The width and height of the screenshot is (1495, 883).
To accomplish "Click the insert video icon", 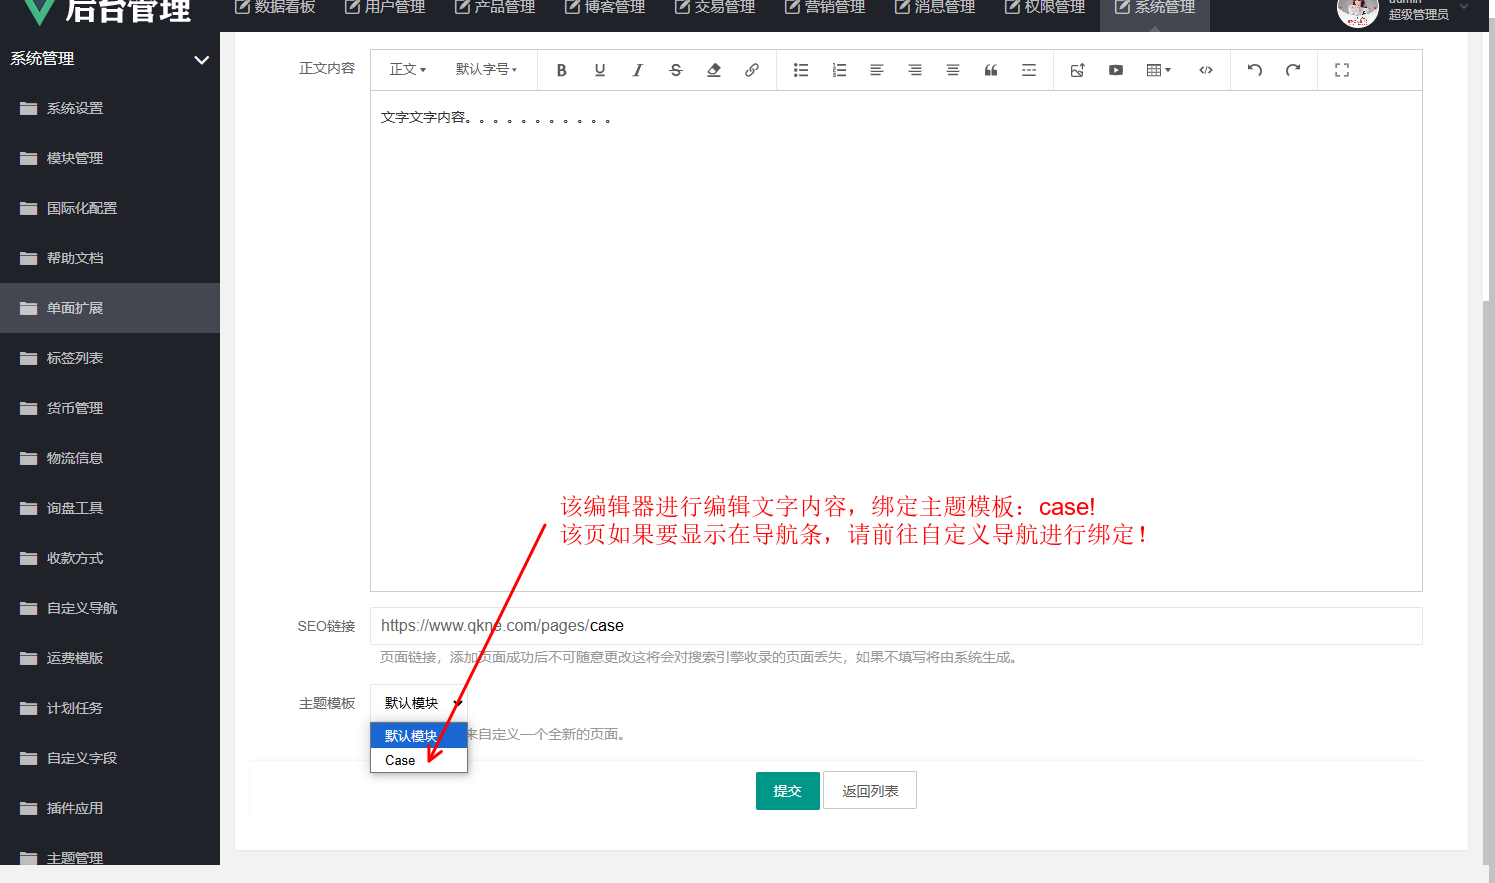I will 1116,70.
